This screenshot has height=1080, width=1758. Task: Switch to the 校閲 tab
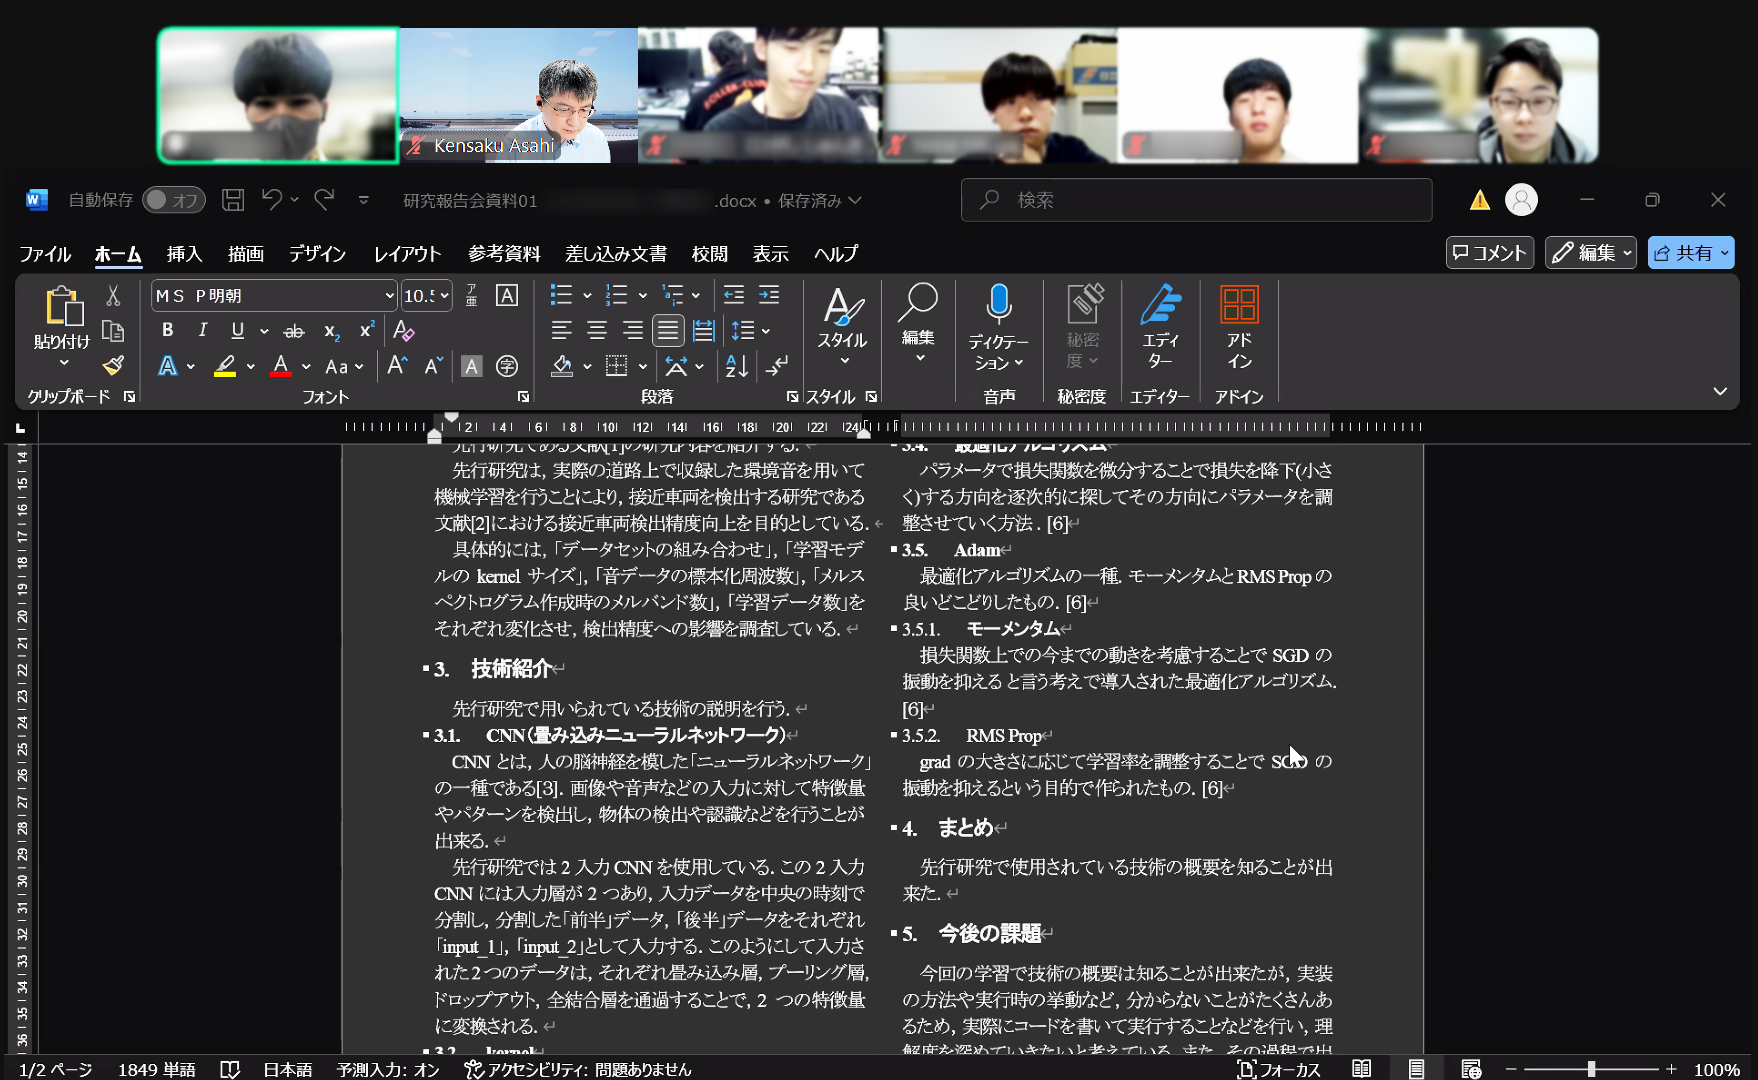(x=709, y=254)
